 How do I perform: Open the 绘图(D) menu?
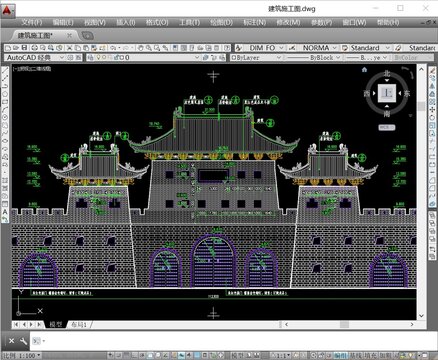click(x=221, y=23)
